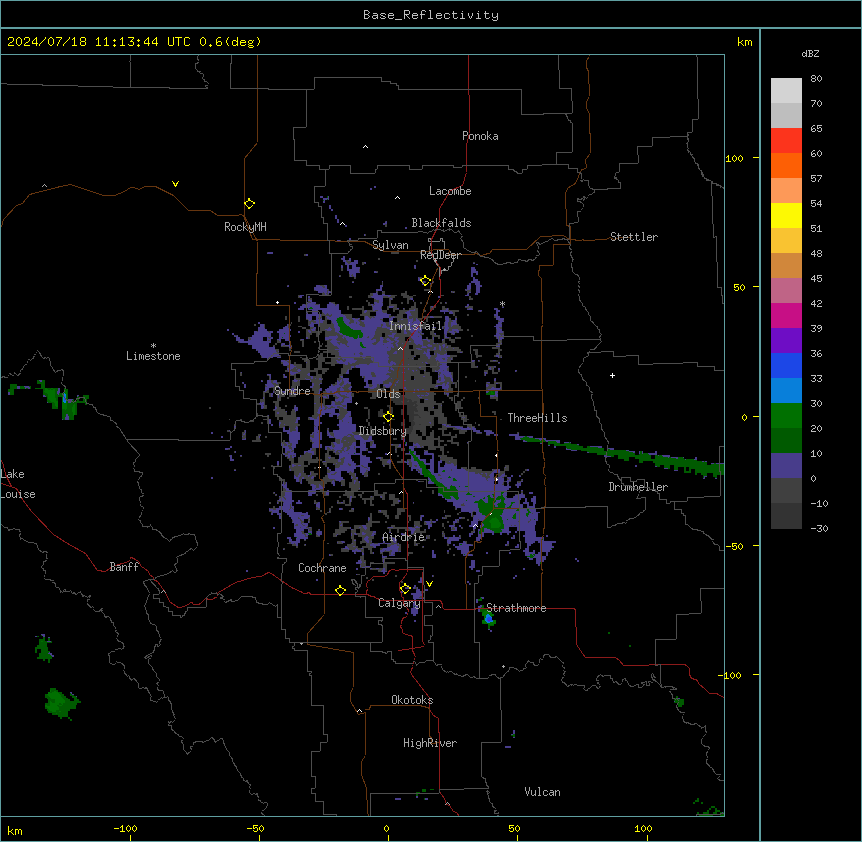862x842 pixels.
Task: Click the blue storm core near Strathmore
Action: [x=488, y=619]
